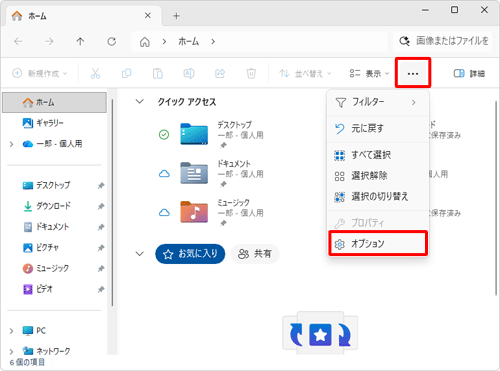
Task: Open ピクチャ in the sidebar
Action: pyautogui.click(x=41, y=248)
